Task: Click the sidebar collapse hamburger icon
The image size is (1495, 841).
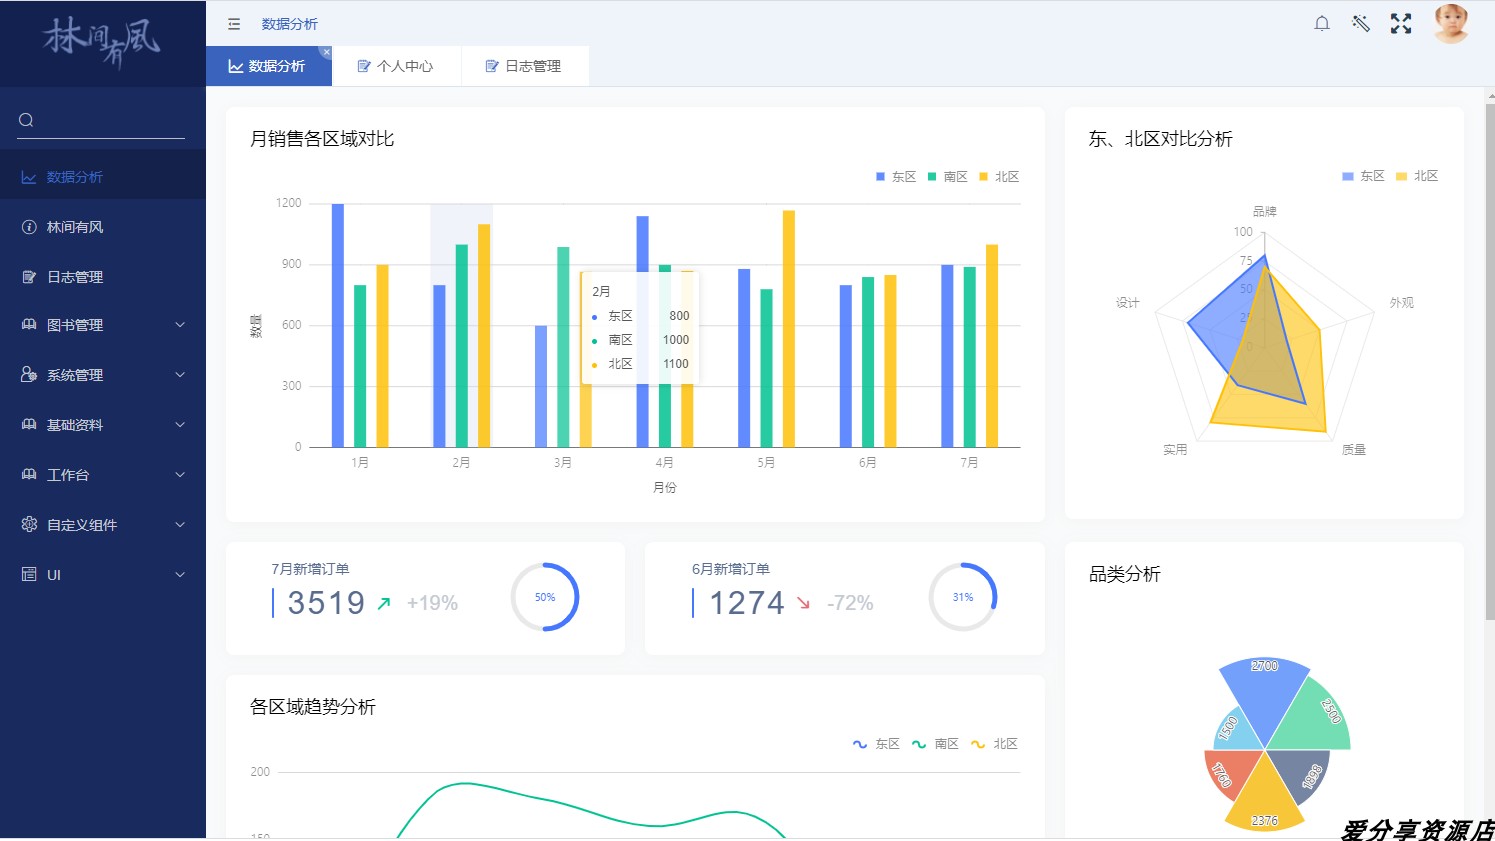Action: [234, 24]
